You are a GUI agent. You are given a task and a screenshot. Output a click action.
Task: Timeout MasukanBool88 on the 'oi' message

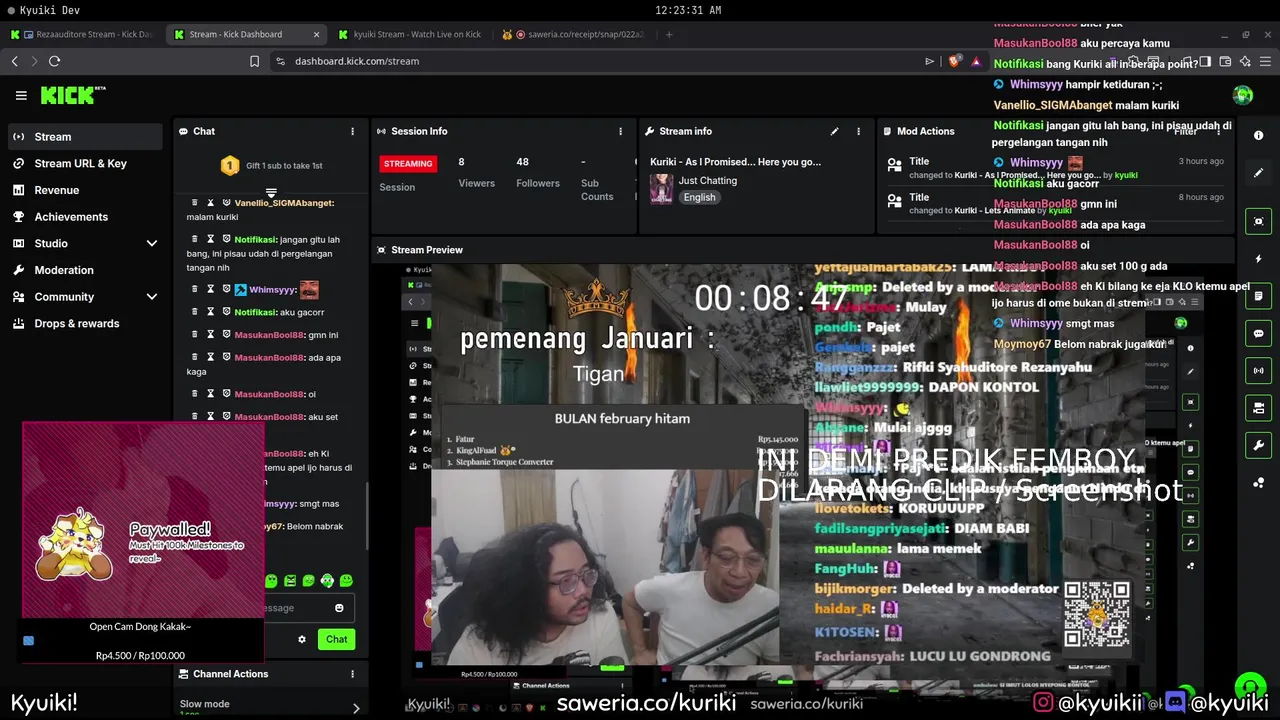pyautogui.click(x=211, y=394)
